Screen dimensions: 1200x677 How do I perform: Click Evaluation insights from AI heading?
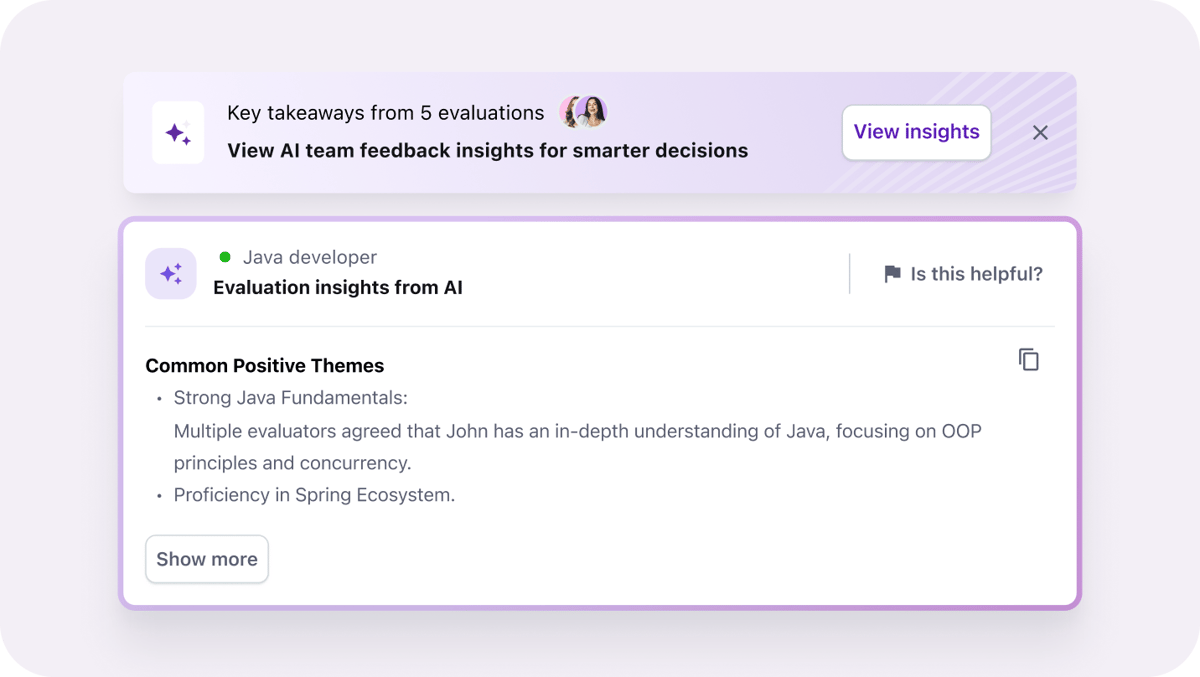point(338,288)
